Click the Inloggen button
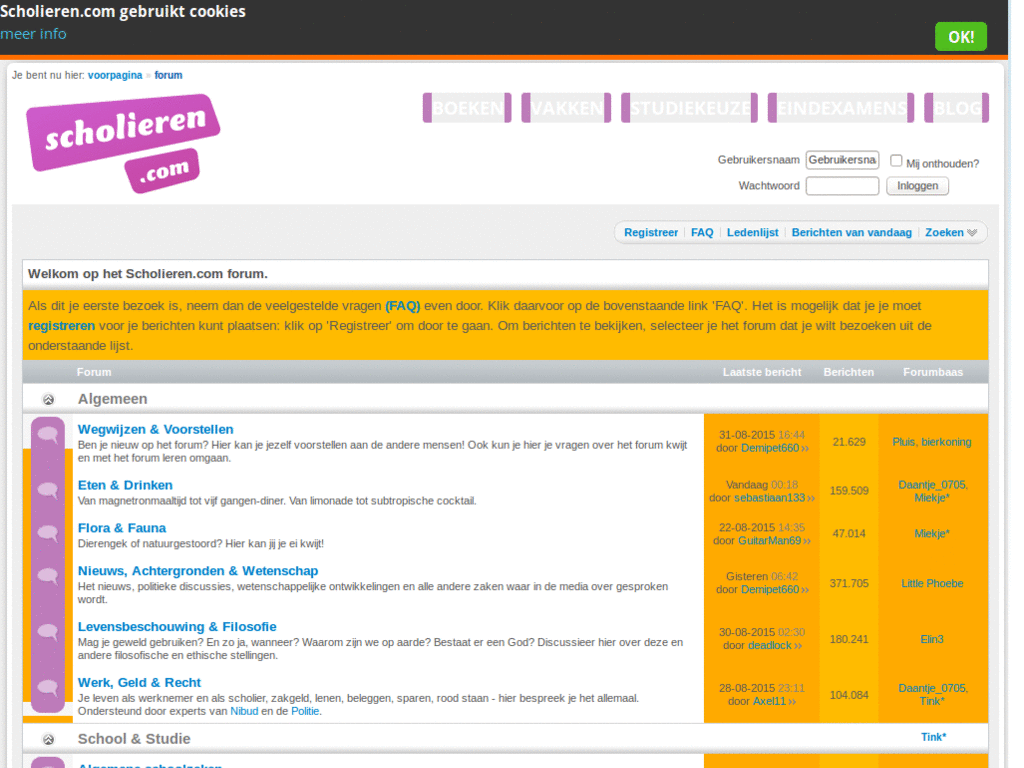Image resolution: width=1024 pixels, height=768 pixels. tap(917, 186)
